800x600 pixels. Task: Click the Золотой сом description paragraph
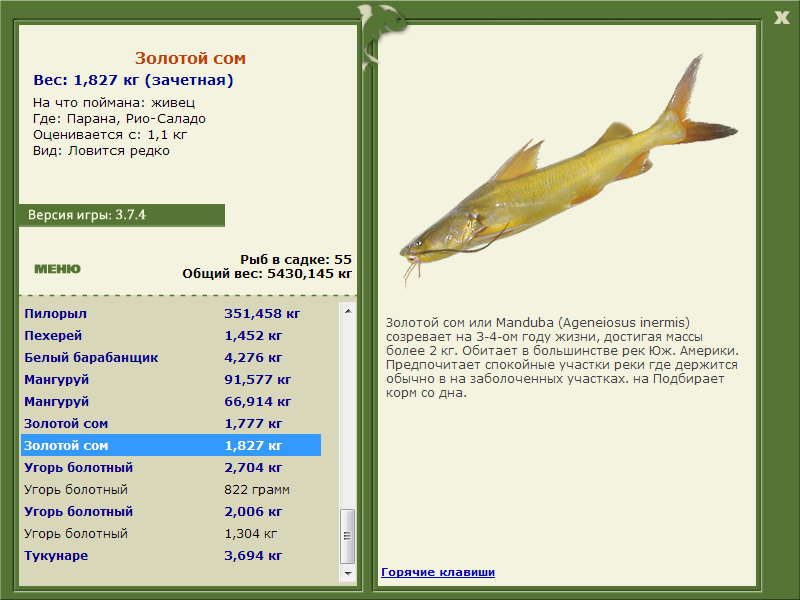[x=562, y=358]
